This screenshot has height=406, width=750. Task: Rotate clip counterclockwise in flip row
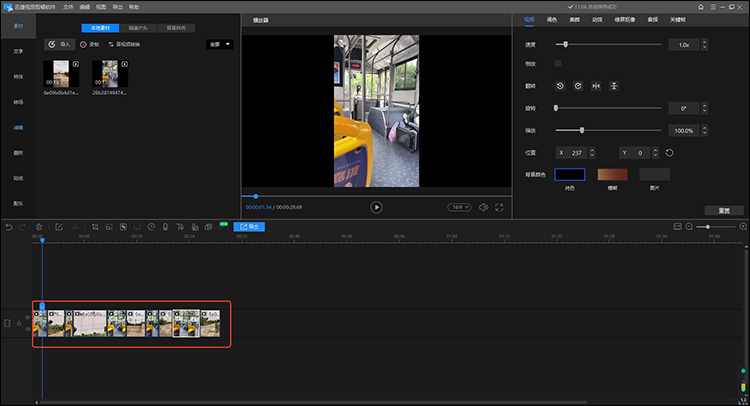click(x=560, y=86)
